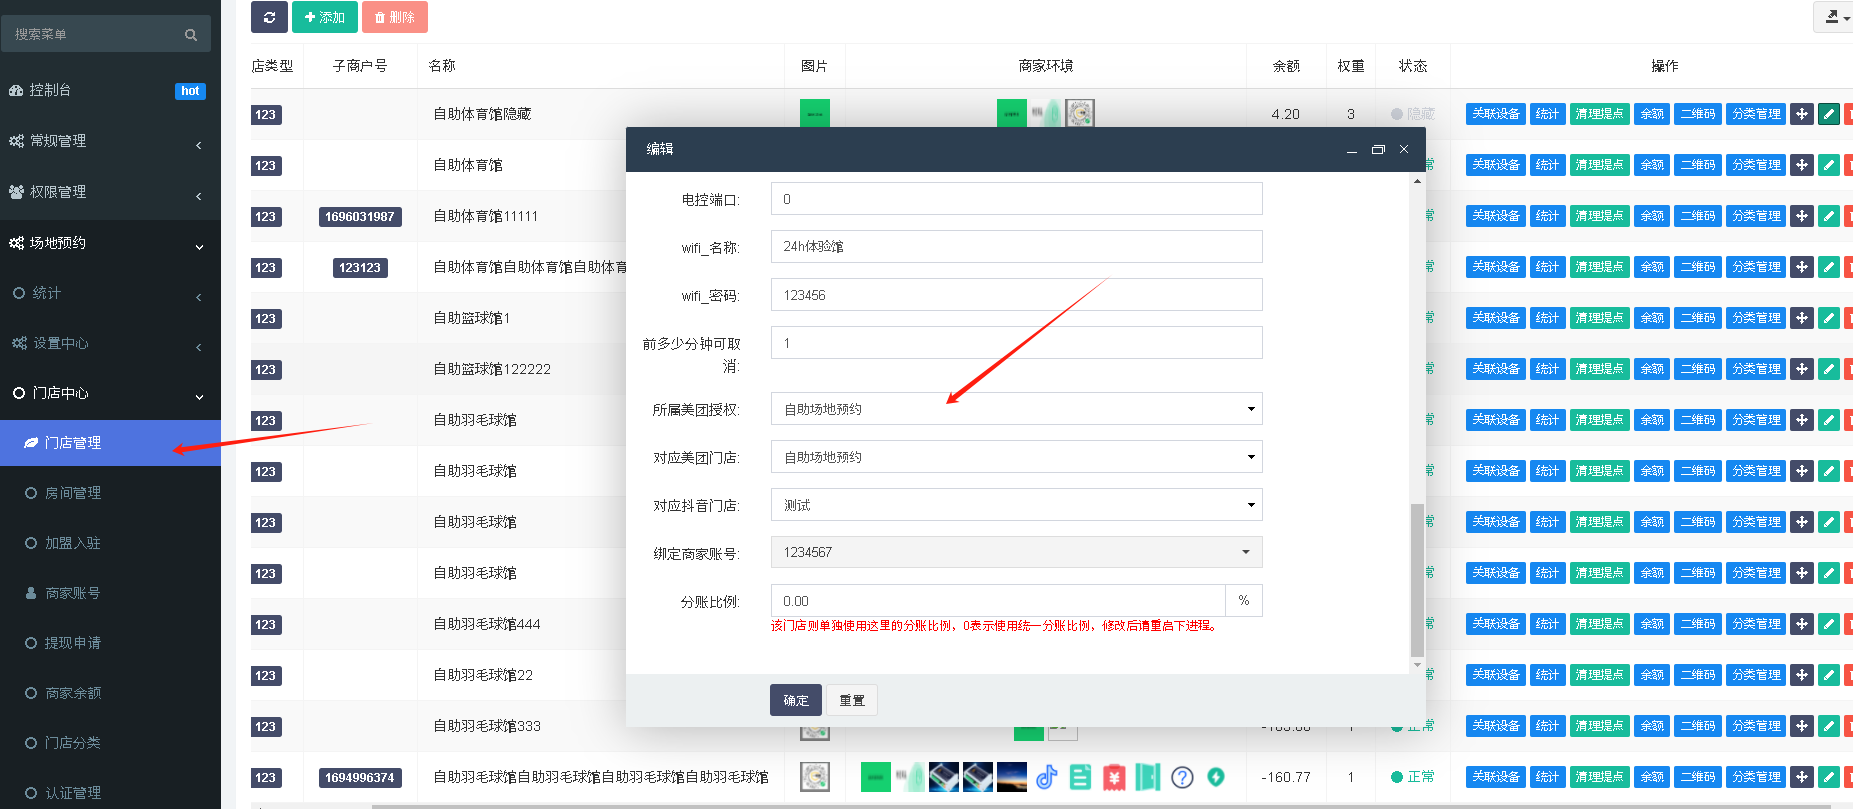Open the export dropdown at top right
1853x809 pixels.
tap(1835, 17)
